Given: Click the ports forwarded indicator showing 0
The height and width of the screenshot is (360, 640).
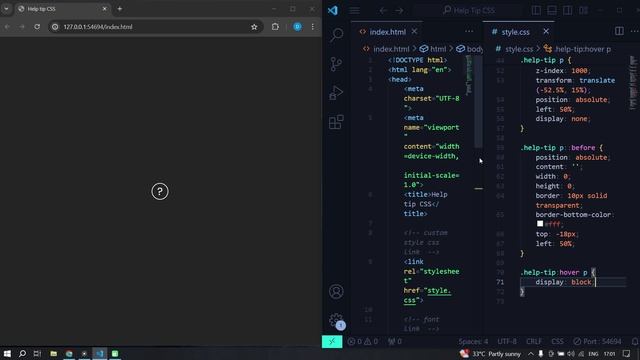Looking at the screenshot, I should 395,341.
